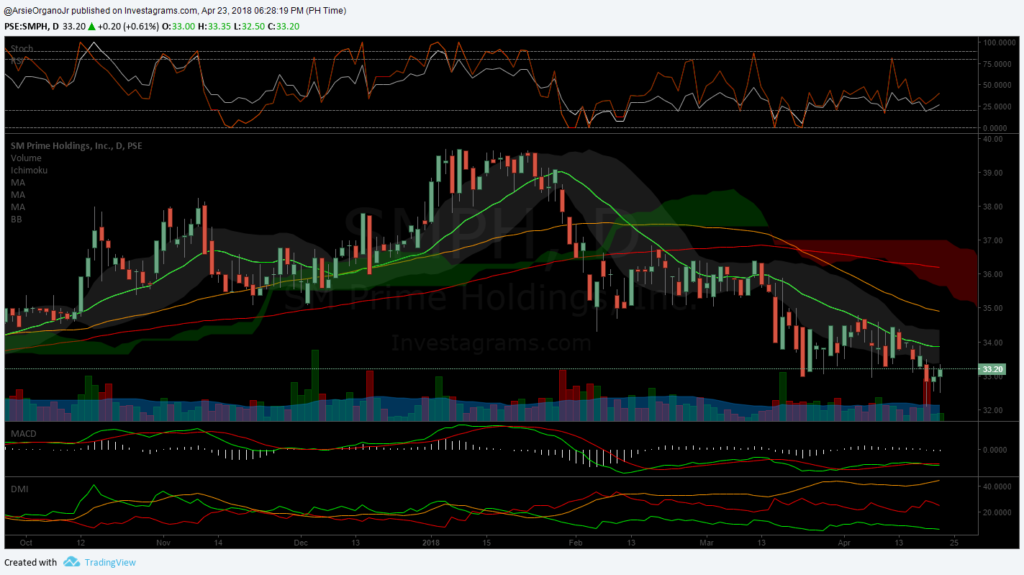The image size is (1024, 575).
Task: Click the Oct label on time axis
Action: [x=26, y=543]
